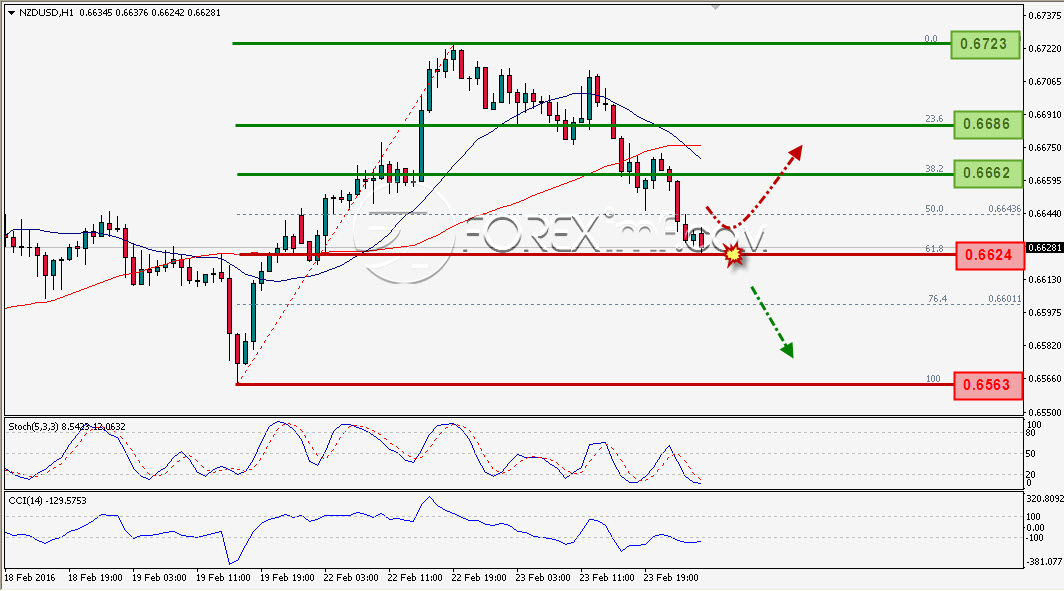This screenshot has height=591, width=1064.
Task: Click the Fibonacci 50.0 level label
Action: [934, 209]
